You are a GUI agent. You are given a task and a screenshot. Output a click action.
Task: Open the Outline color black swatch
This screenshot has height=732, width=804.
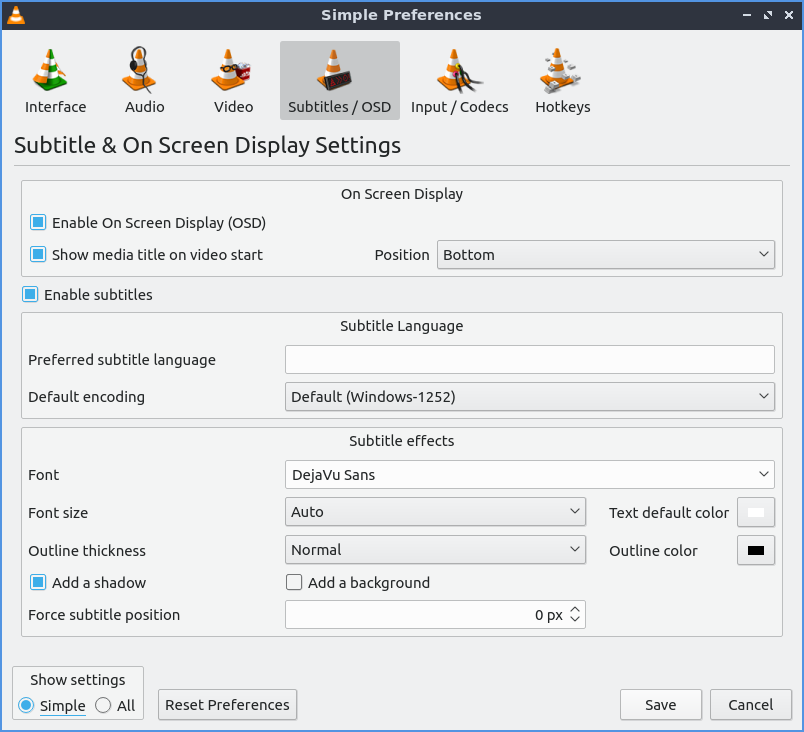(x=756, y=550)
